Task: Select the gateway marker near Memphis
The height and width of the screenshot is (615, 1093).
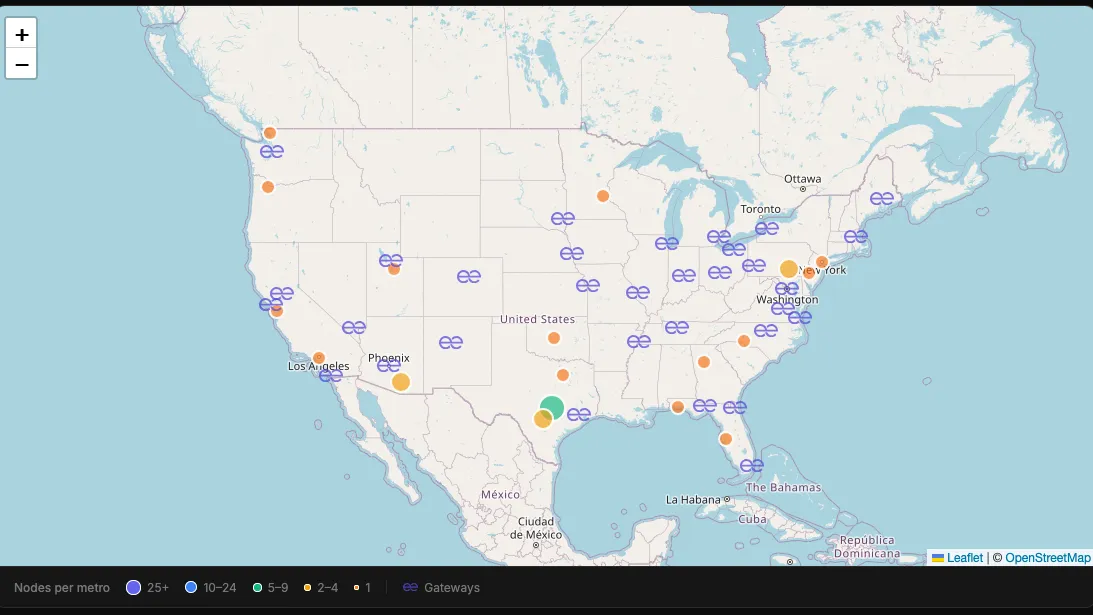Action: tap(639, 341)
